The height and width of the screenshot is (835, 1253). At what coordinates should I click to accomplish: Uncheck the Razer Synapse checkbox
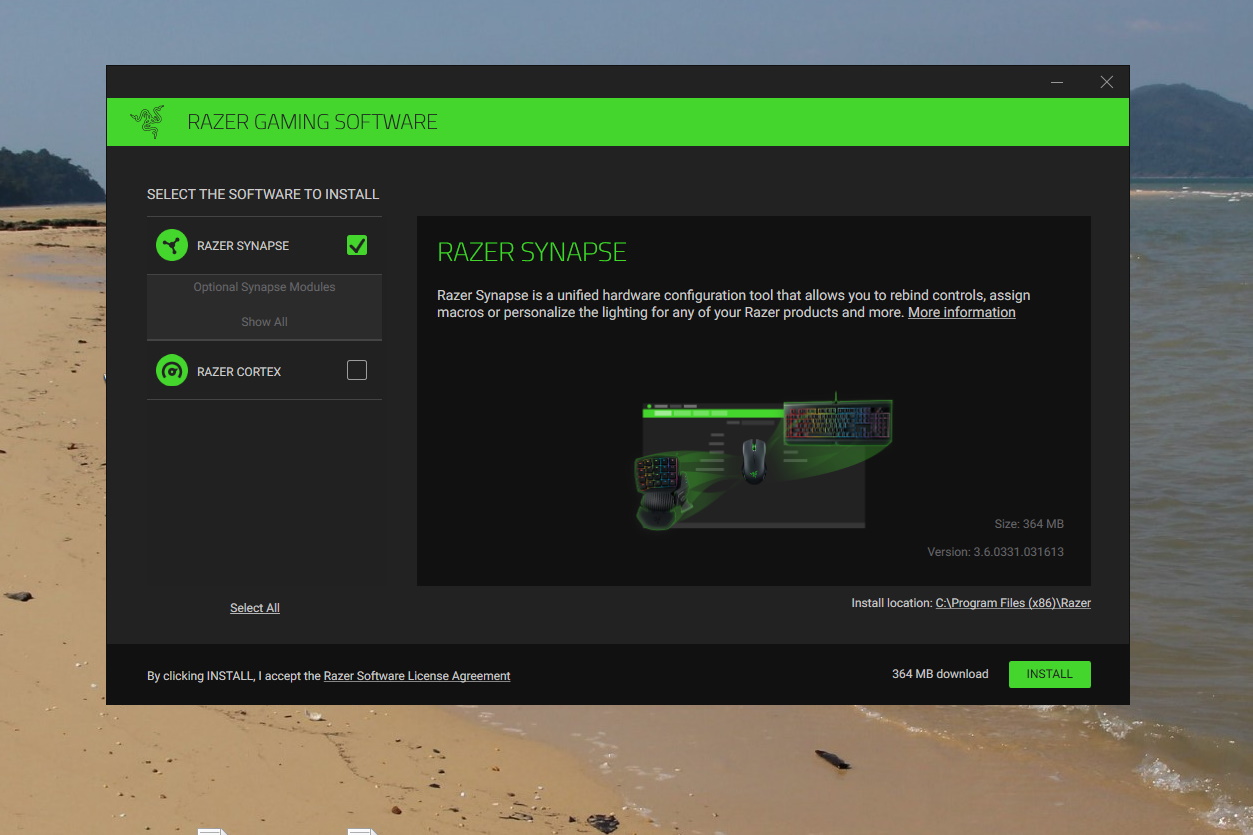coord(357,245)
